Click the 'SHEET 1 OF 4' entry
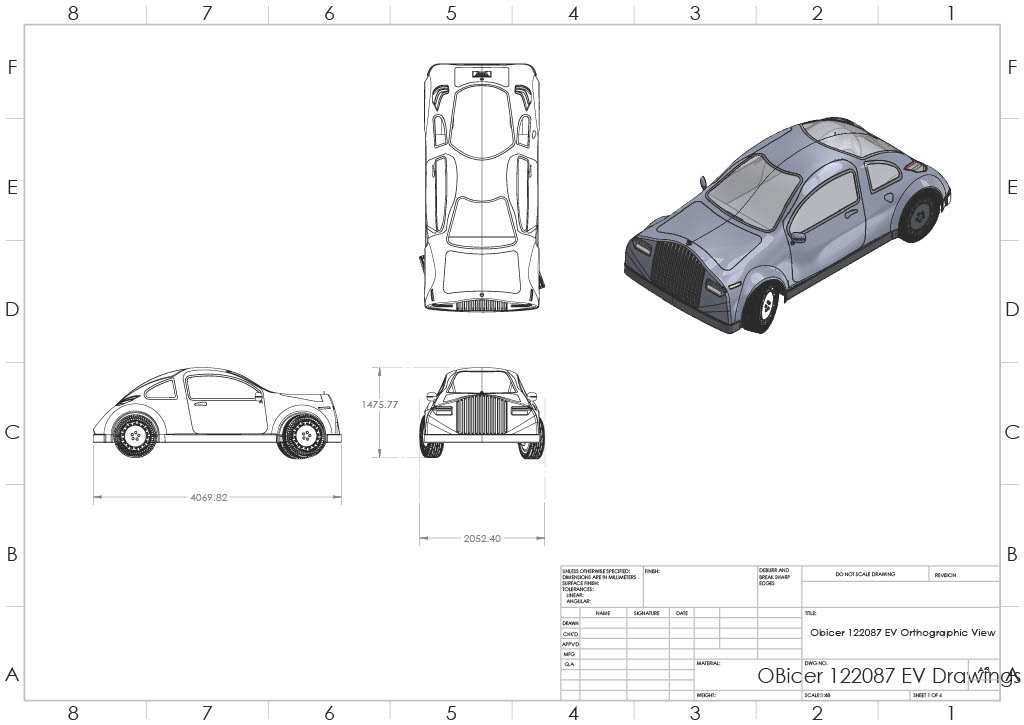The height and width of the screenshot is (725, 1024). click(x=927, y=696)
